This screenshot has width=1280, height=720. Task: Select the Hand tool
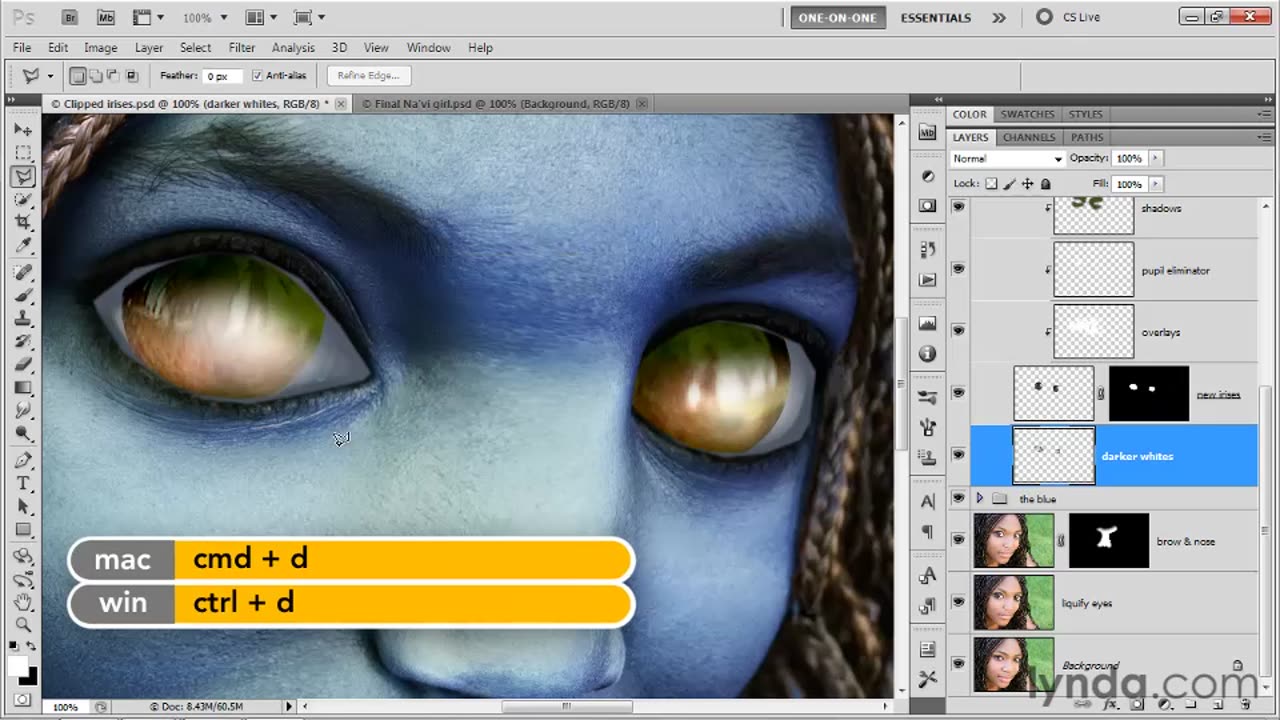23,602
